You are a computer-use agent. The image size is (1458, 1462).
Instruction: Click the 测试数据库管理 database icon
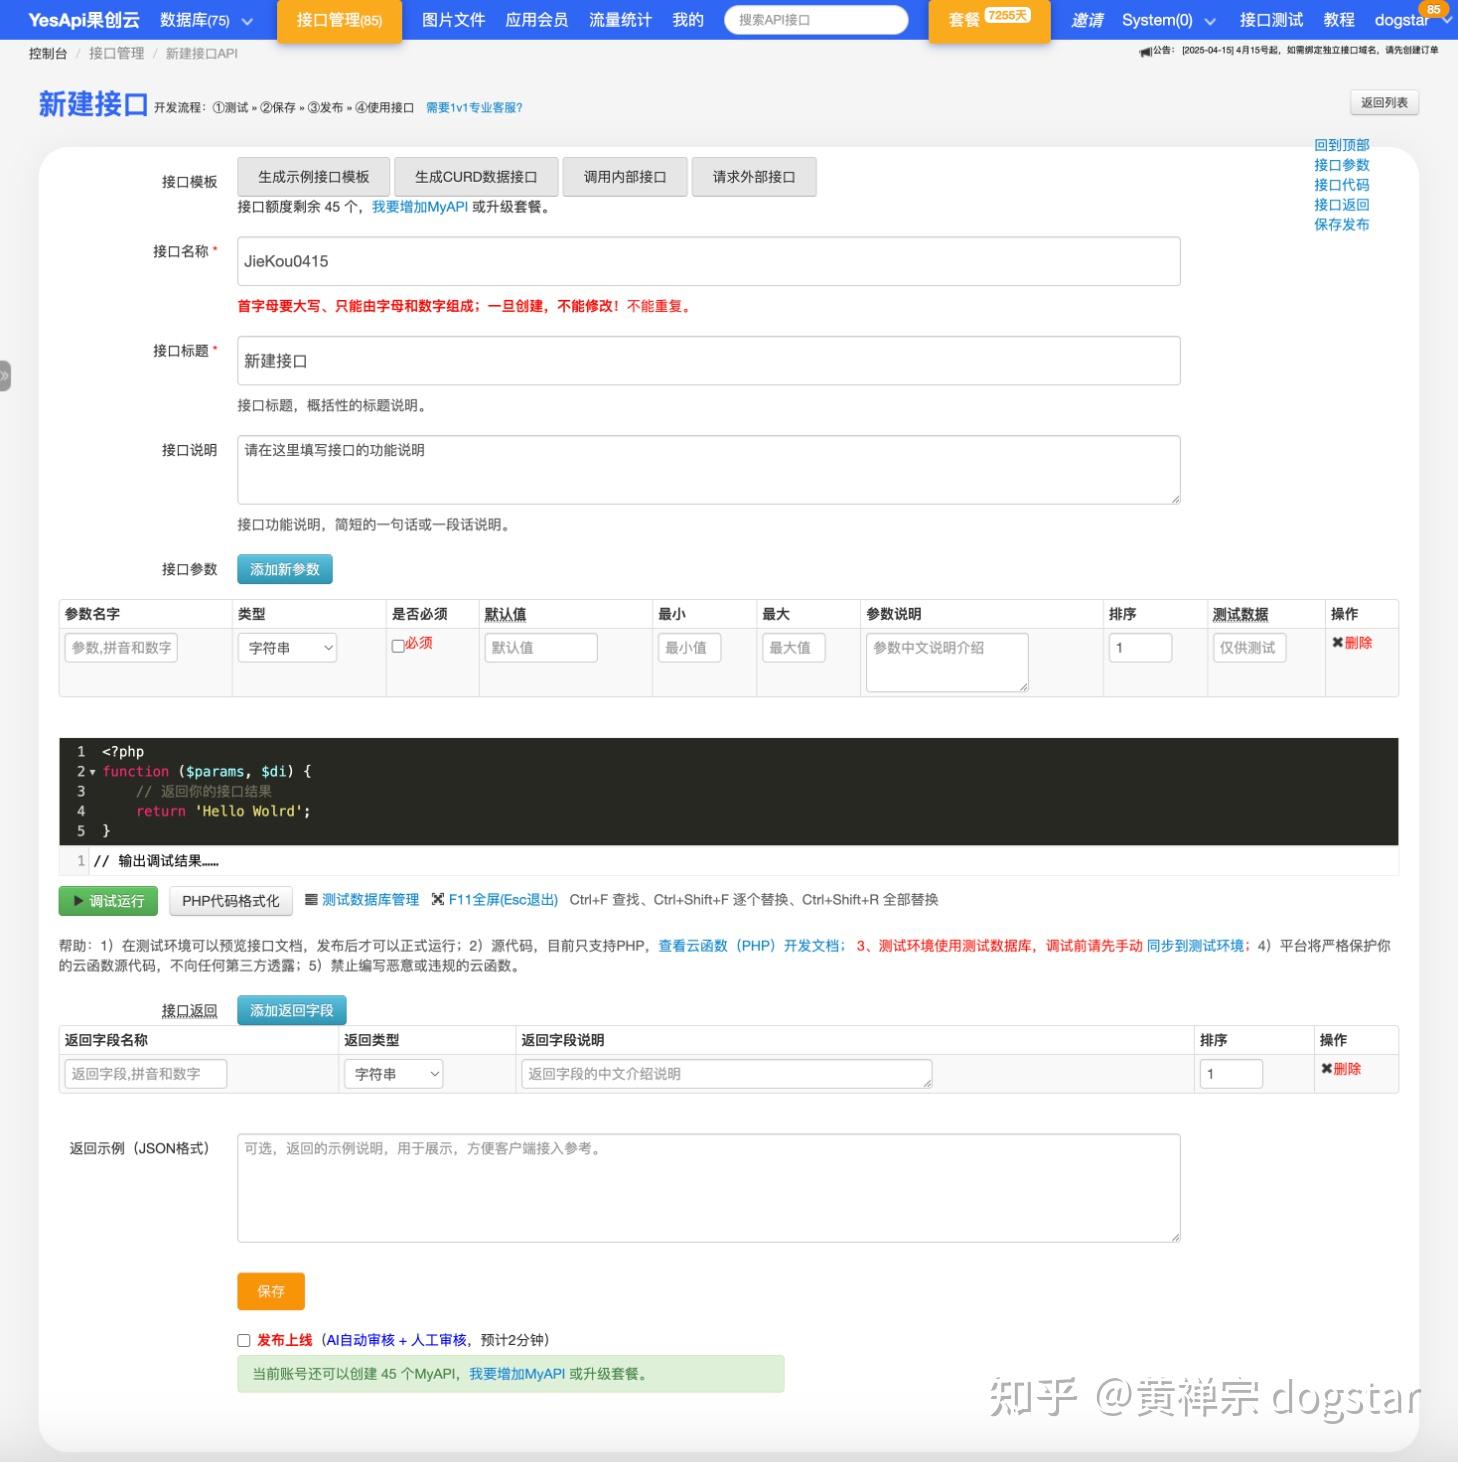(311, 899)
